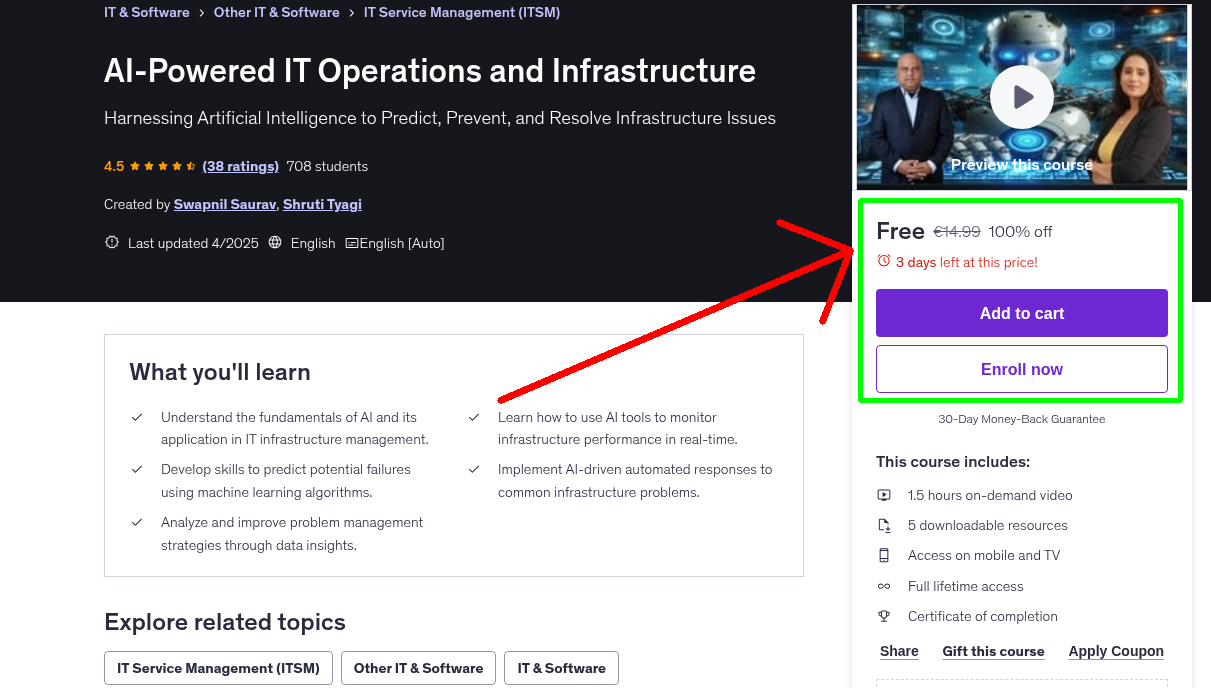View the 38 ratings
This screenshot has height=688, width=1211.
click(x=240, y=166)
